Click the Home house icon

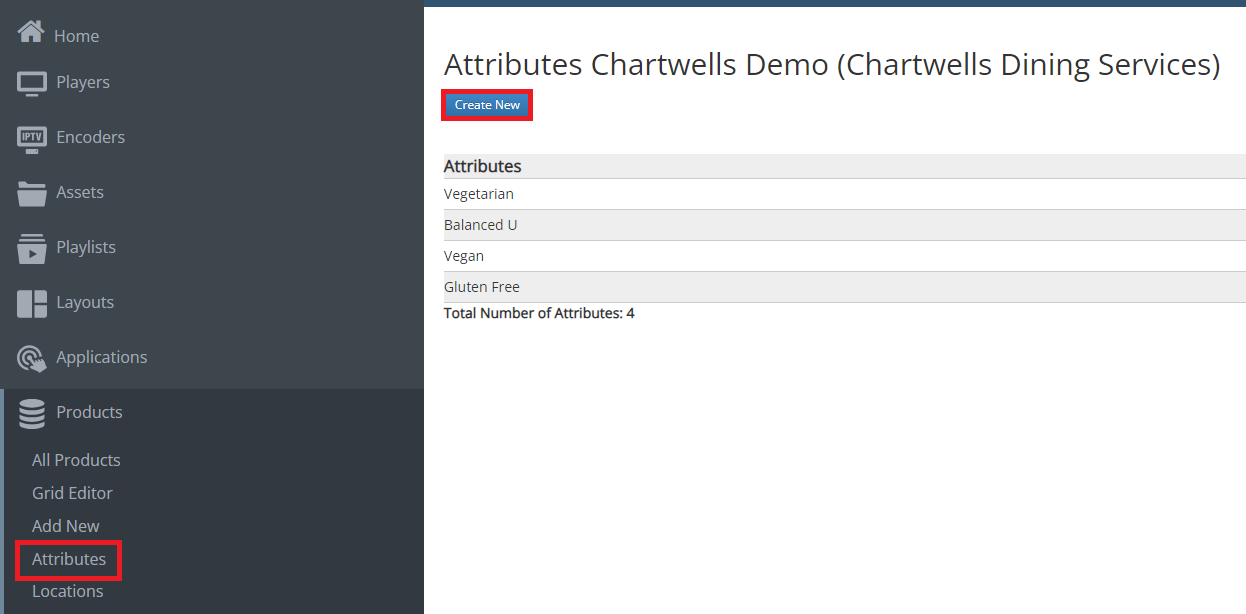[x=31, y=33]
